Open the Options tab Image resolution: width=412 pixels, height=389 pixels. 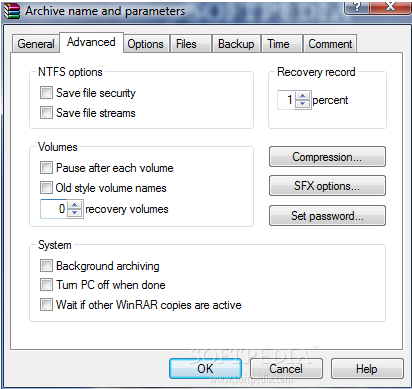click(x=146, y=44)
